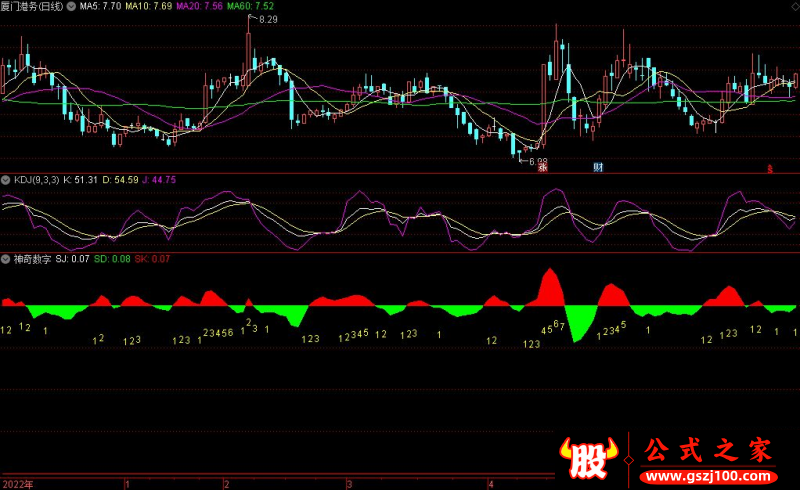Expand the 神奇数字 indicator dropdown arrow
This screenshot has width=800, height=490.
tap(6, 258)
